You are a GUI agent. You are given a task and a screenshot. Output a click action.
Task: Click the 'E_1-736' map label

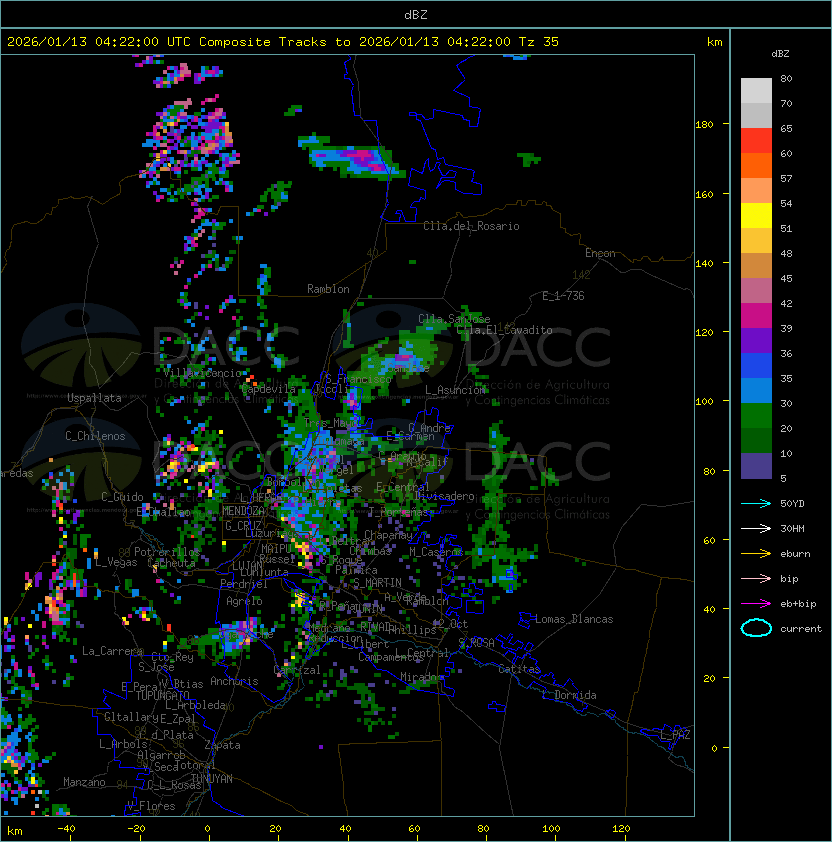(563, 296)
